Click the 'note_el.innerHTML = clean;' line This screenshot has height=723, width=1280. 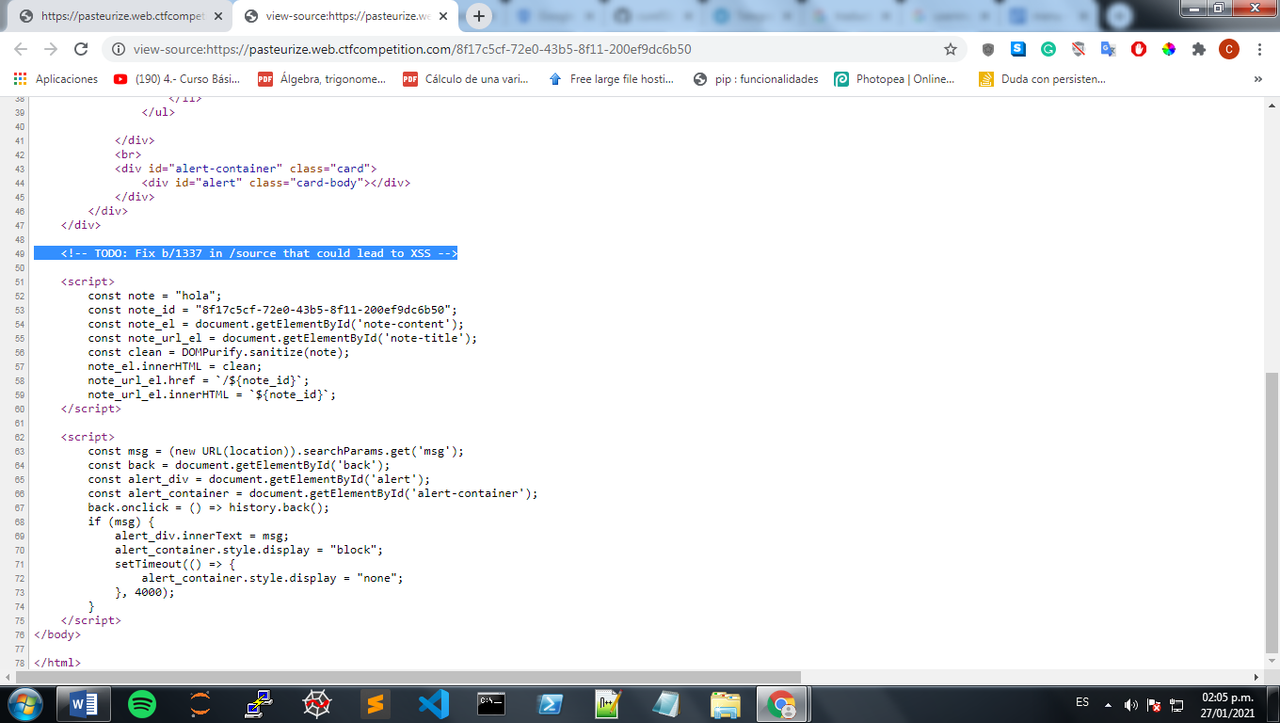tap(174, 366)
